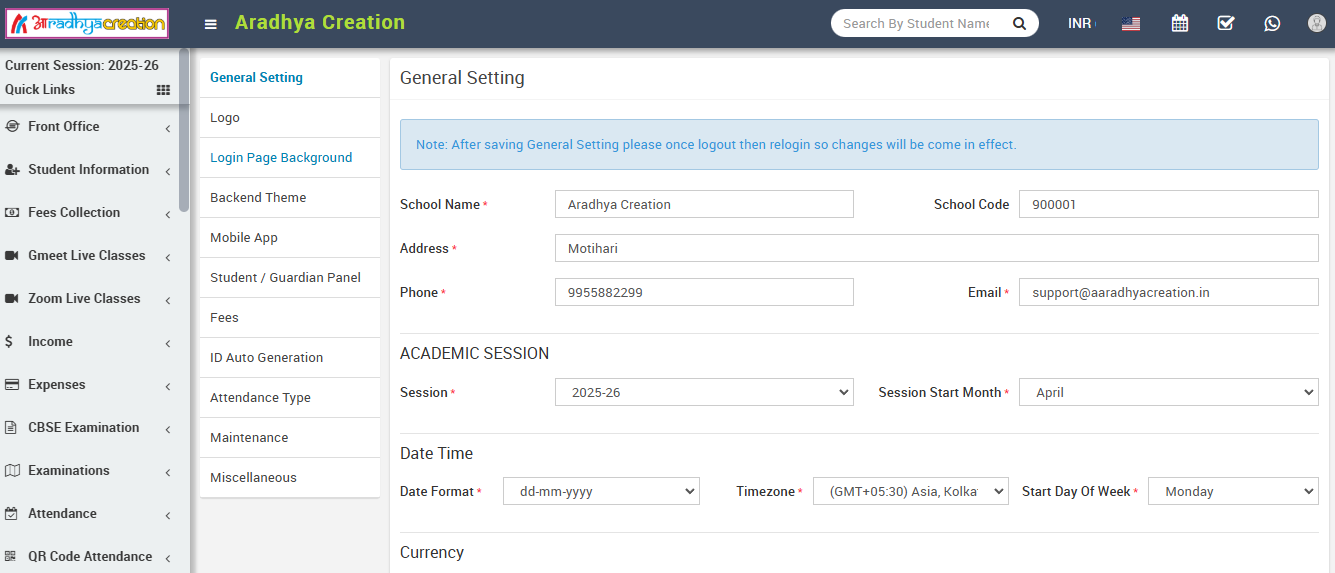
Task: Open the Timezone dropdown
Action: tap(910, 491)
